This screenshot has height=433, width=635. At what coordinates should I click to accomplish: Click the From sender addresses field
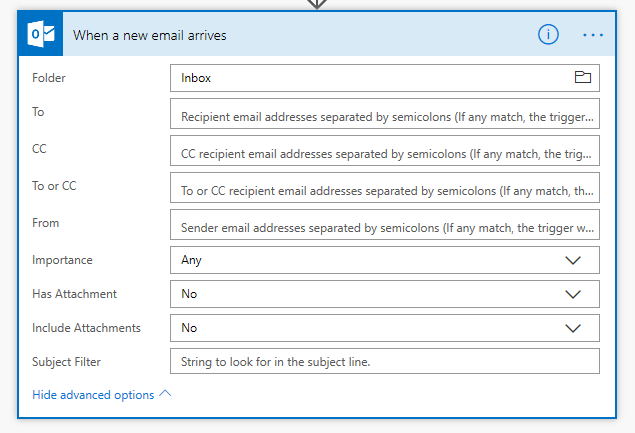click(x=385, y=224)
